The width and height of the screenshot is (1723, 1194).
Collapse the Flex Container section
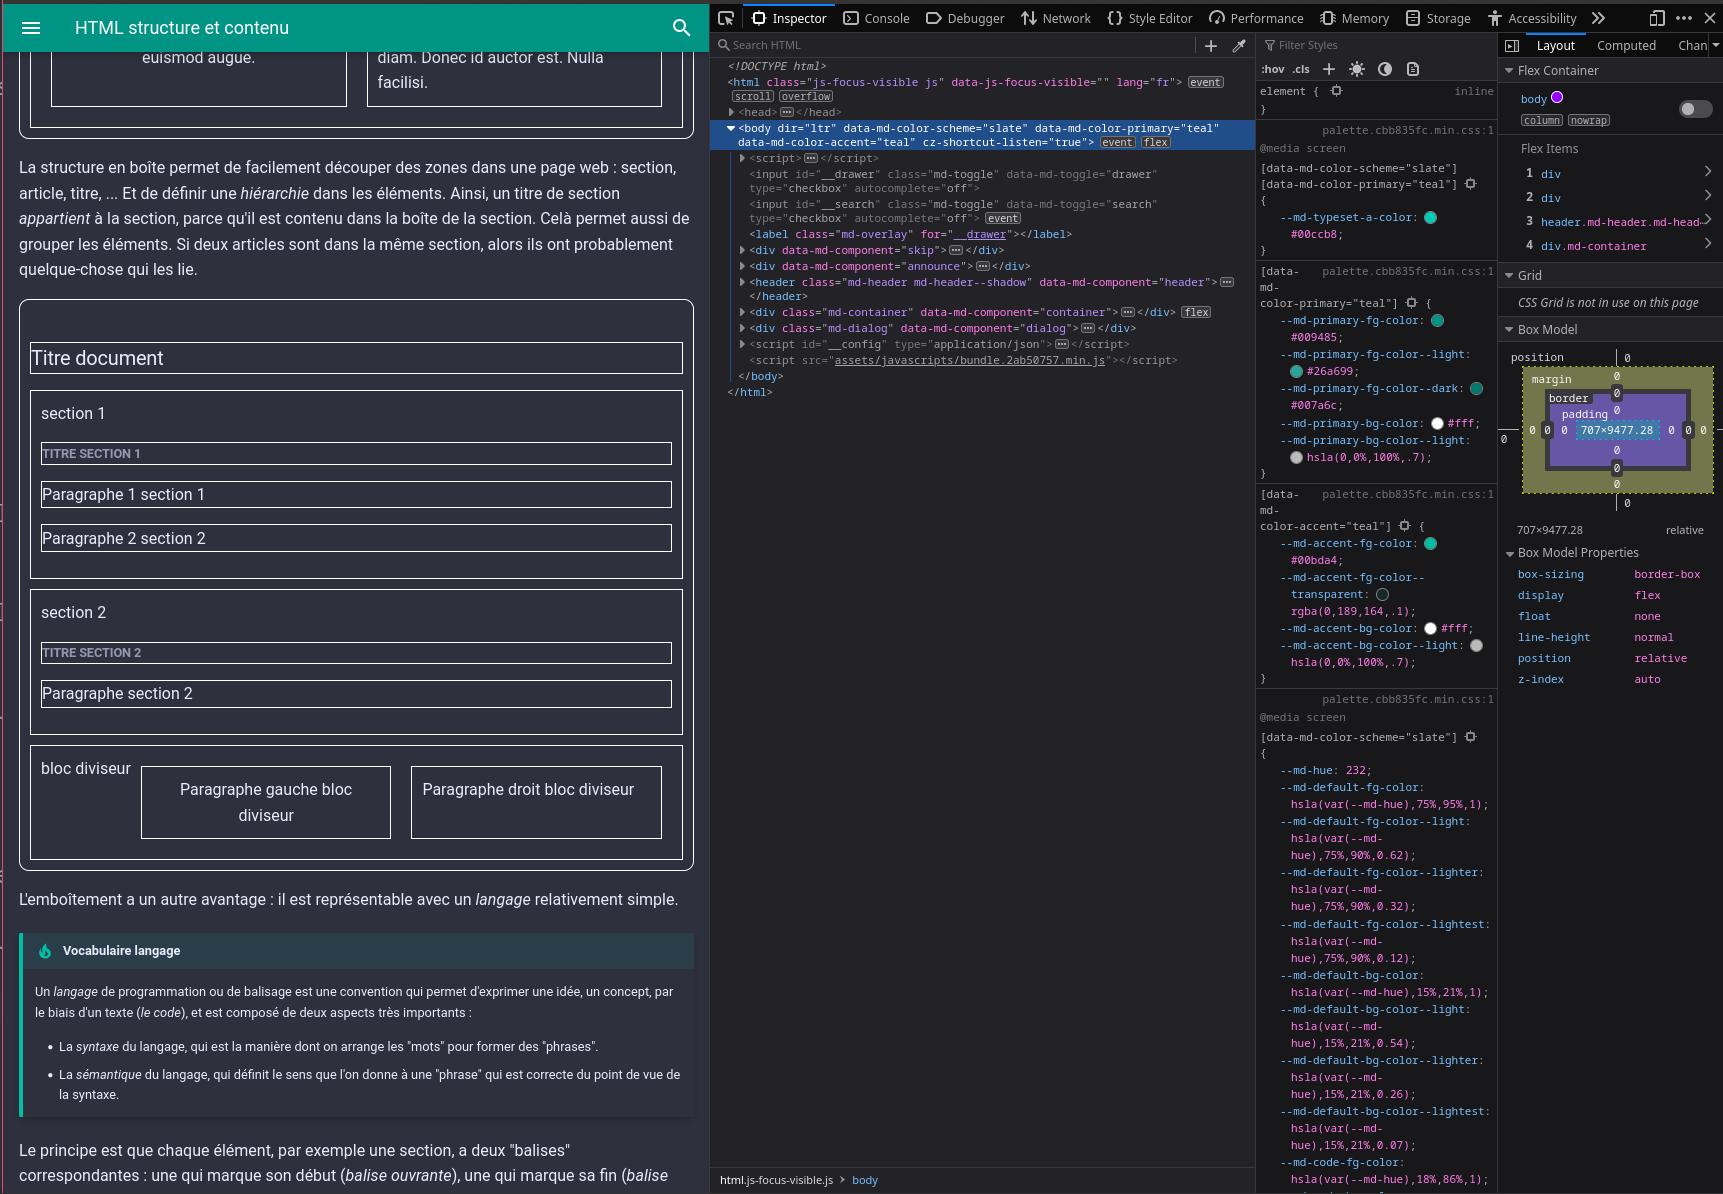1509,71
